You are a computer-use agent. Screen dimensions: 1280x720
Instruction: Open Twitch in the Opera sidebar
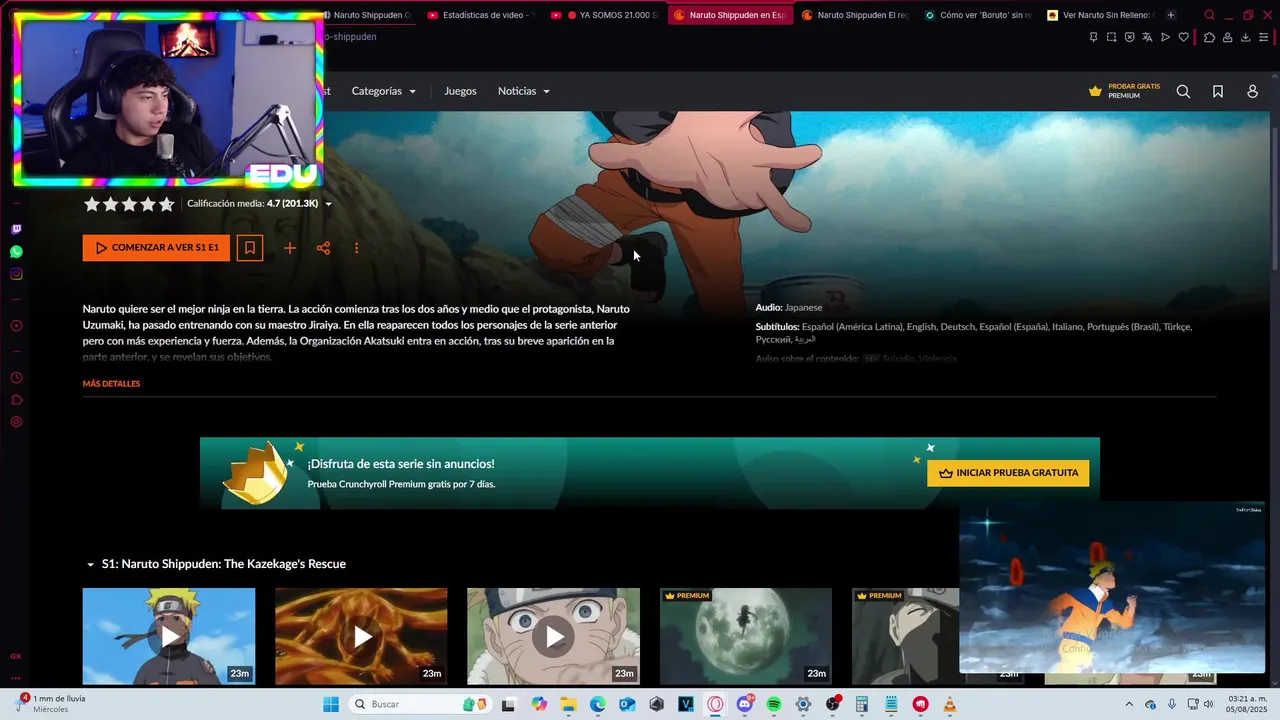tap(16, 229)
